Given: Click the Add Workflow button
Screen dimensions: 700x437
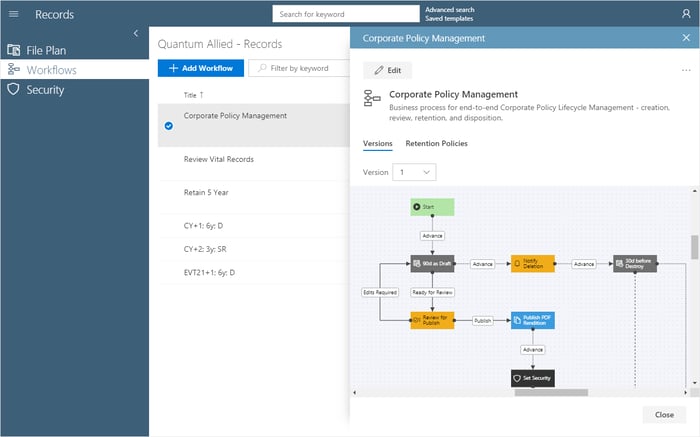Looking at the screenshot, I should (x=201, y=68).
